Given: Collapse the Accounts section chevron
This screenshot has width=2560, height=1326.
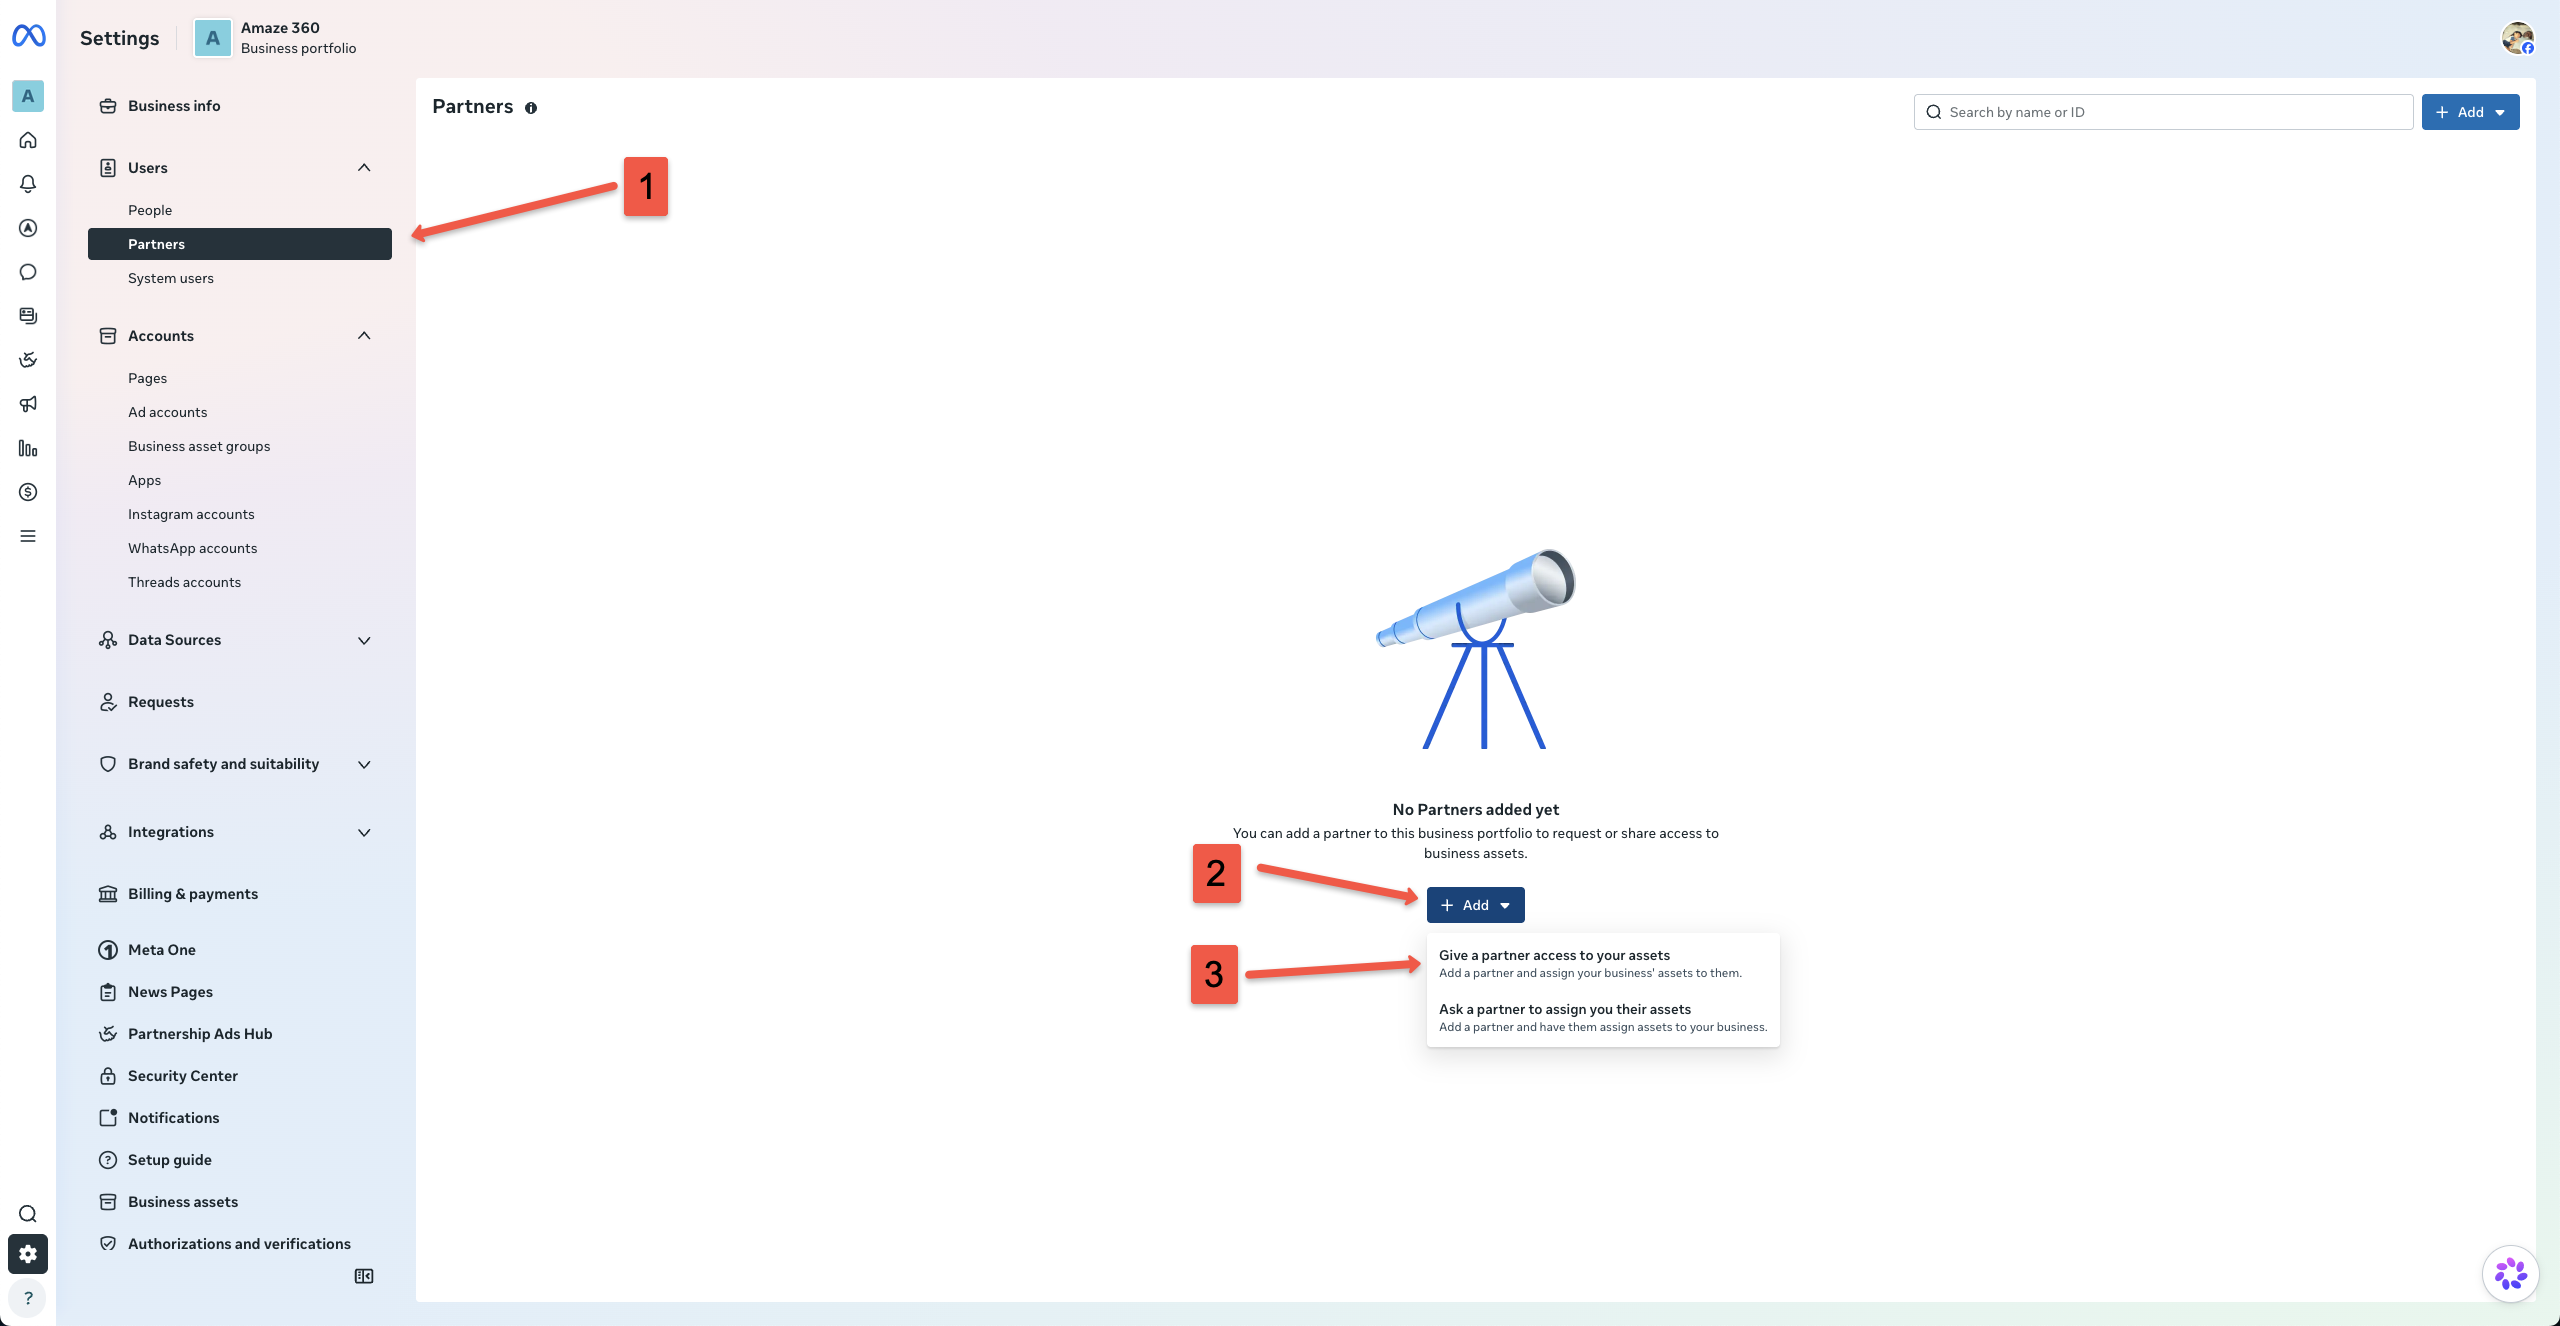Looking at the screenshot, I should click(x=364, y=336).
